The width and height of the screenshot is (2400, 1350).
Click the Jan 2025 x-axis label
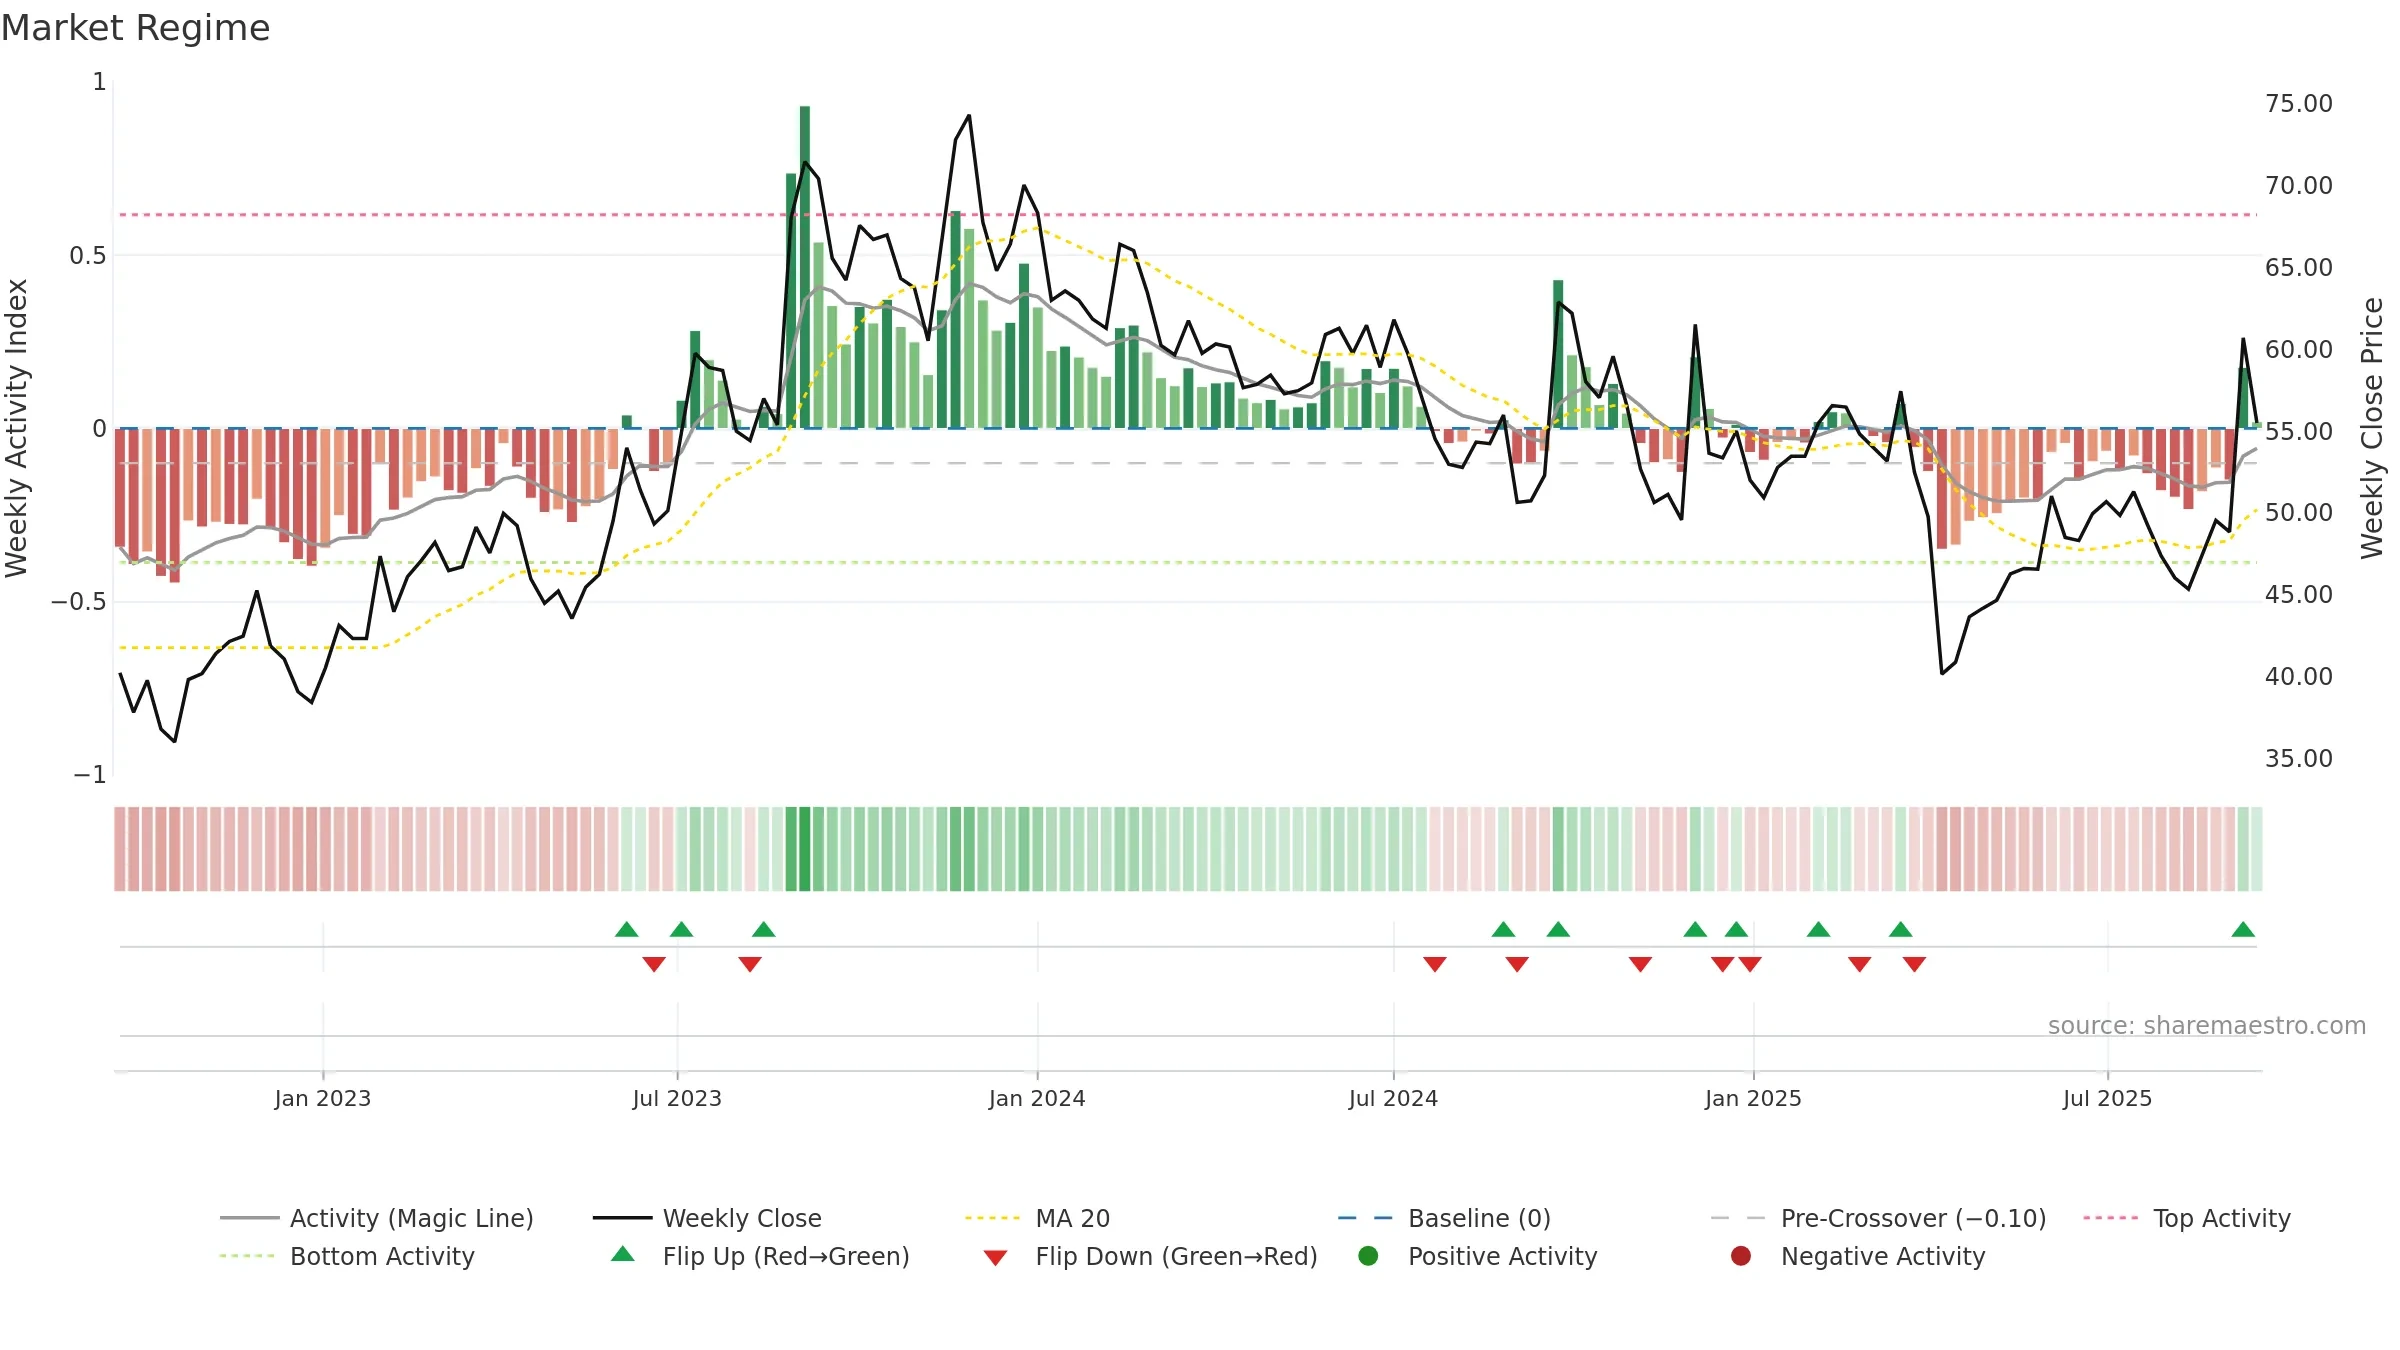coord(1753,1098)
